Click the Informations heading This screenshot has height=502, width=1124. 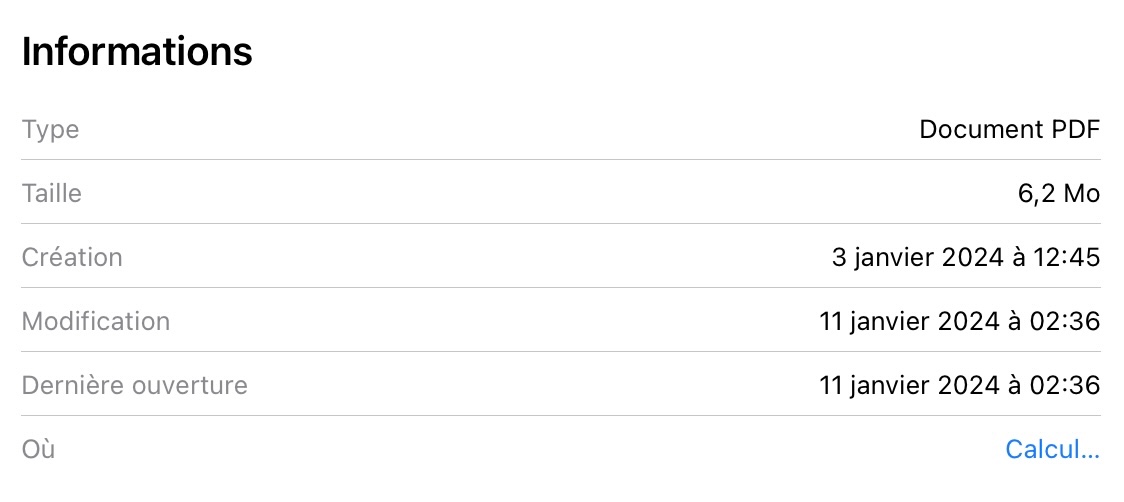(x=137, y=52)
